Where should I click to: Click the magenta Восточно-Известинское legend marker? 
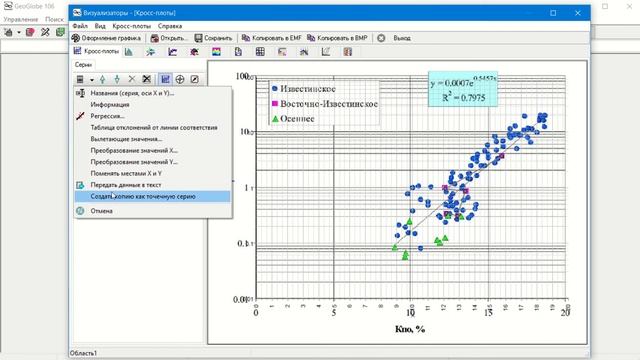275,104
